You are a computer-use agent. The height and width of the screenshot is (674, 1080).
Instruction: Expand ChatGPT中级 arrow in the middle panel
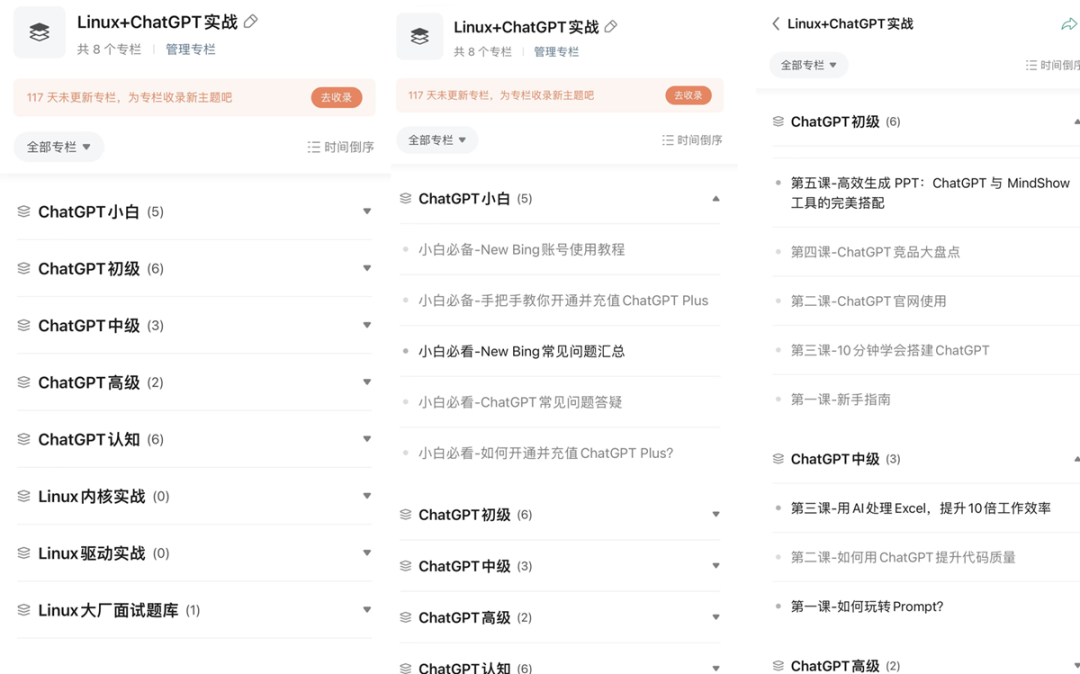pos(716,566)
